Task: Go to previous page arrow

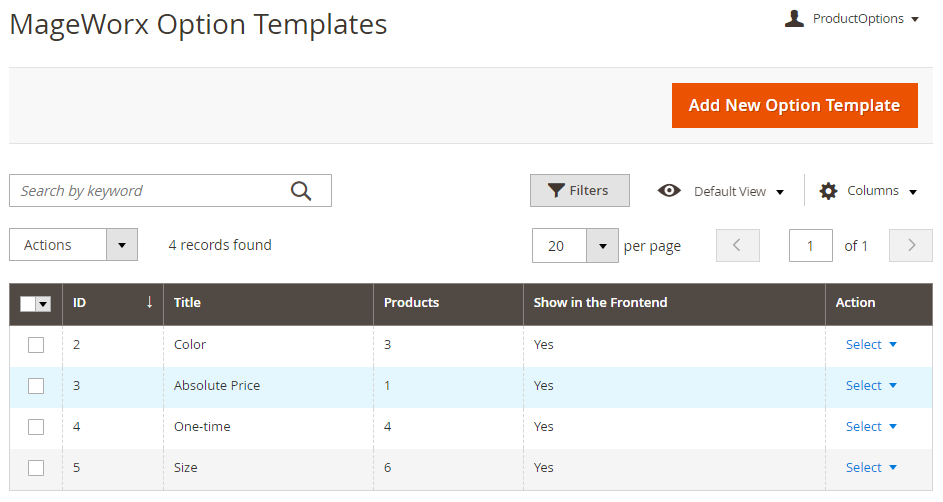Action: [x=737, y=245]
